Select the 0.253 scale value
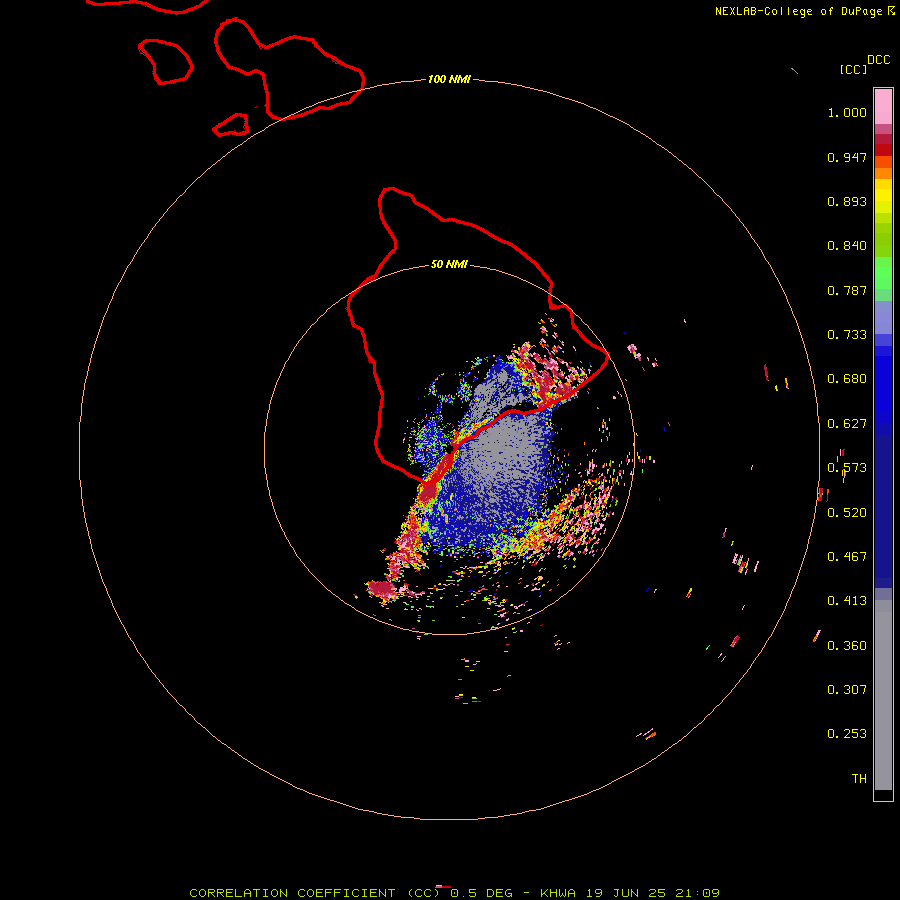Viewport: 900px width, 900px height. pyautogui.click(x=847, y=734)
